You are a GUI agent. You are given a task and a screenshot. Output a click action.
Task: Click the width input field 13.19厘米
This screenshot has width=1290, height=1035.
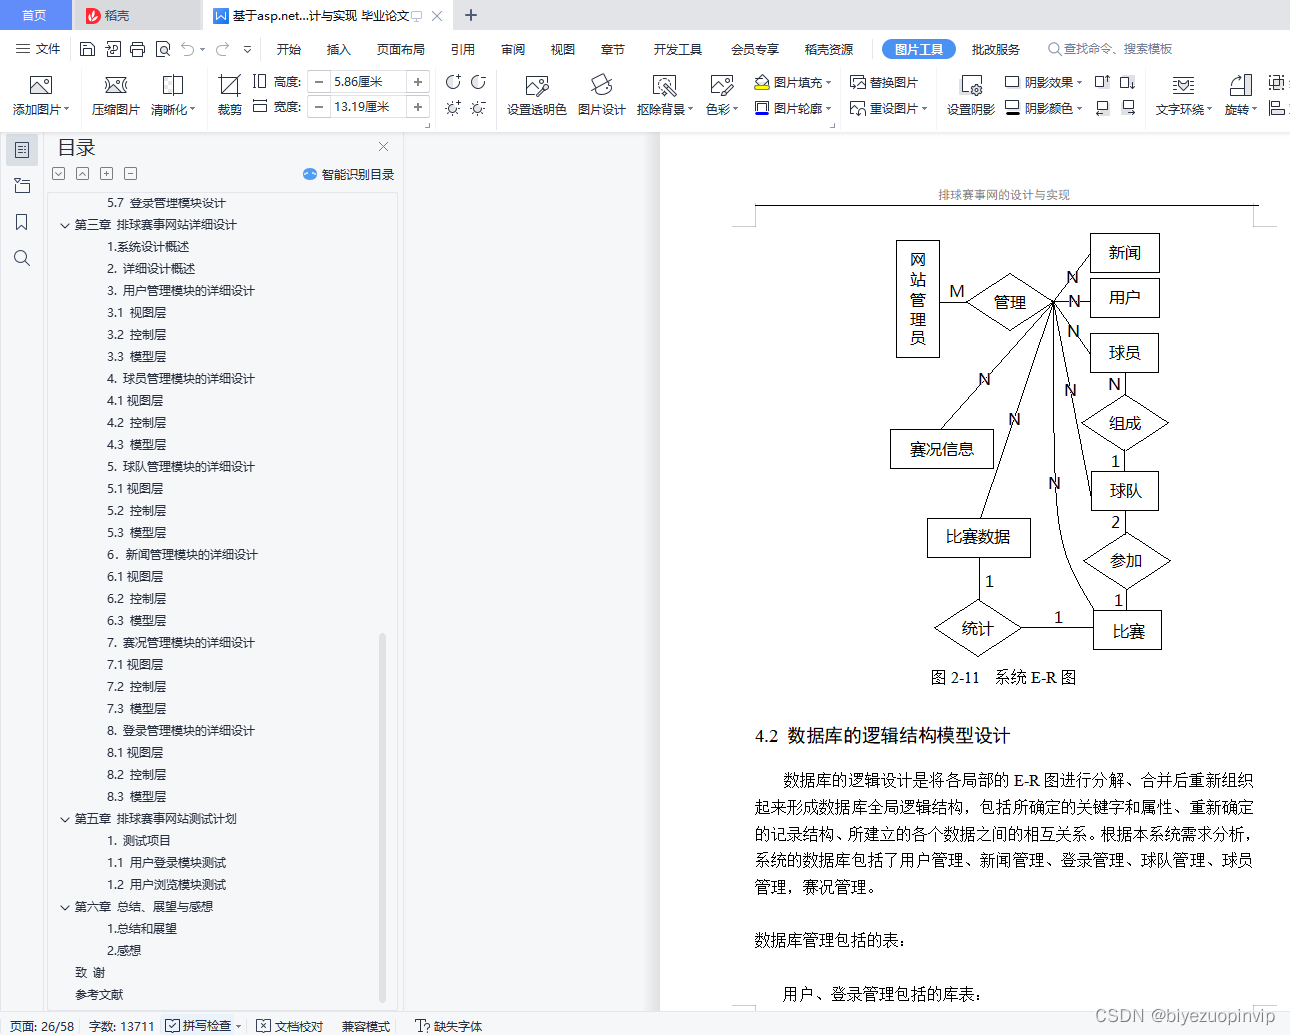pos(367,107)
